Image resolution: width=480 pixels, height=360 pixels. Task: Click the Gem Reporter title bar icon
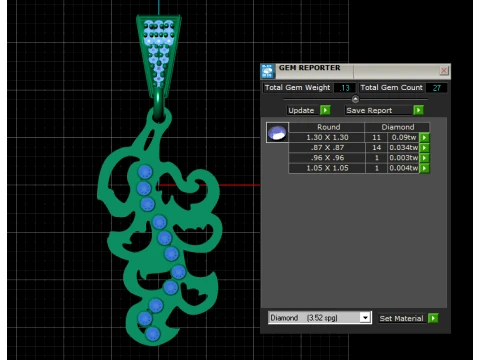267,71
